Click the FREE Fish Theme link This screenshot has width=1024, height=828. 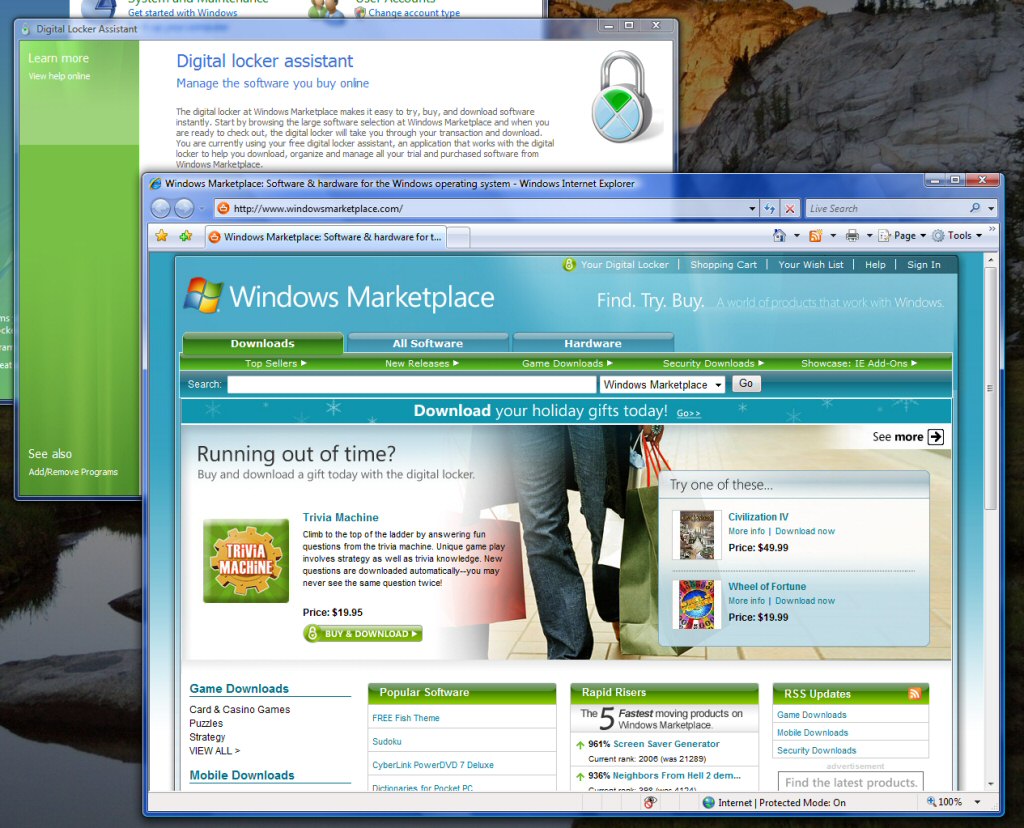pyautogui.click(x=406, y=718)
